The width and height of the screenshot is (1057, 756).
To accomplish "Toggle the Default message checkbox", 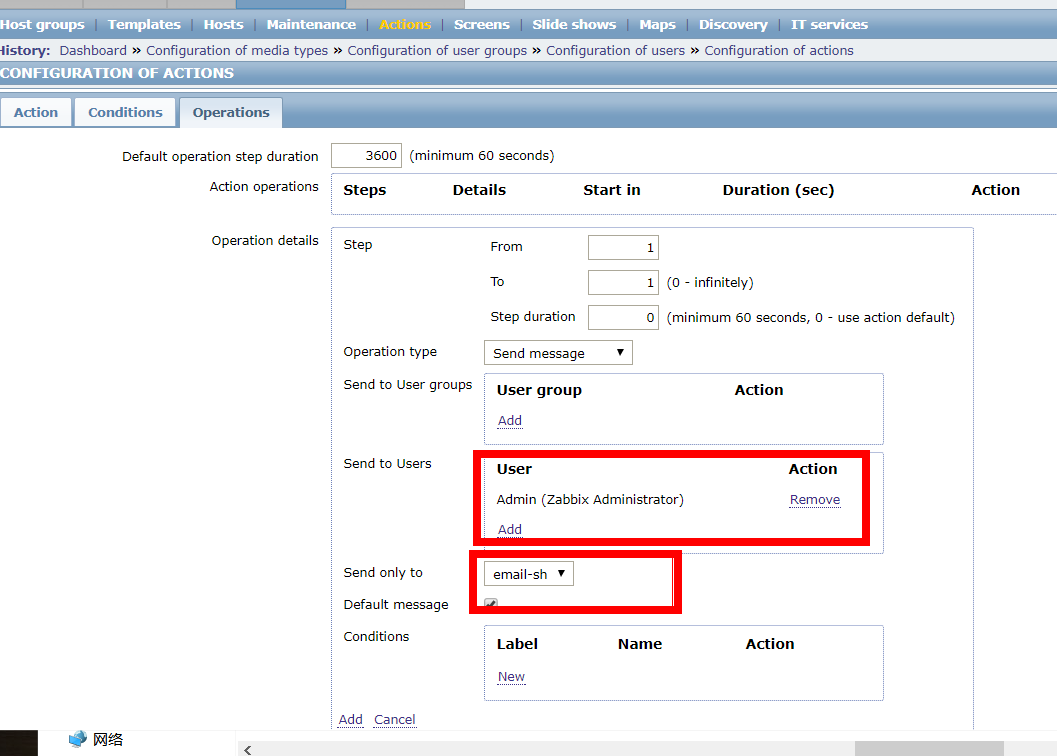I will coord(491,604).
